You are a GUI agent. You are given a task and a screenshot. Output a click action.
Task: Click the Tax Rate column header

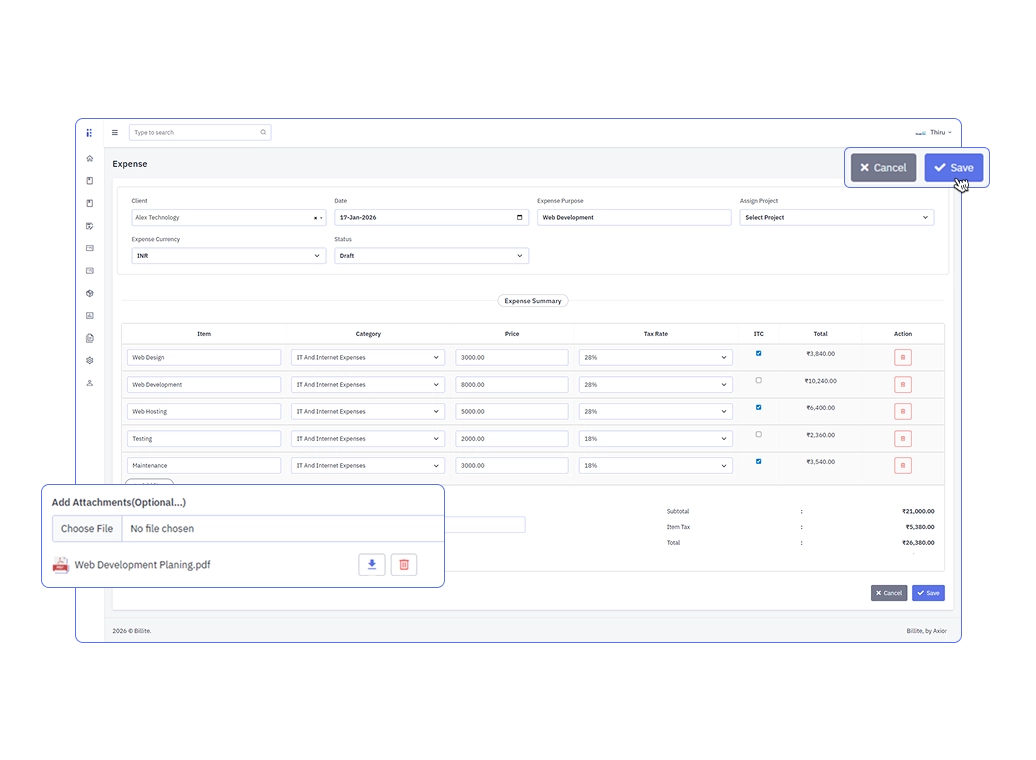point(655,334)
